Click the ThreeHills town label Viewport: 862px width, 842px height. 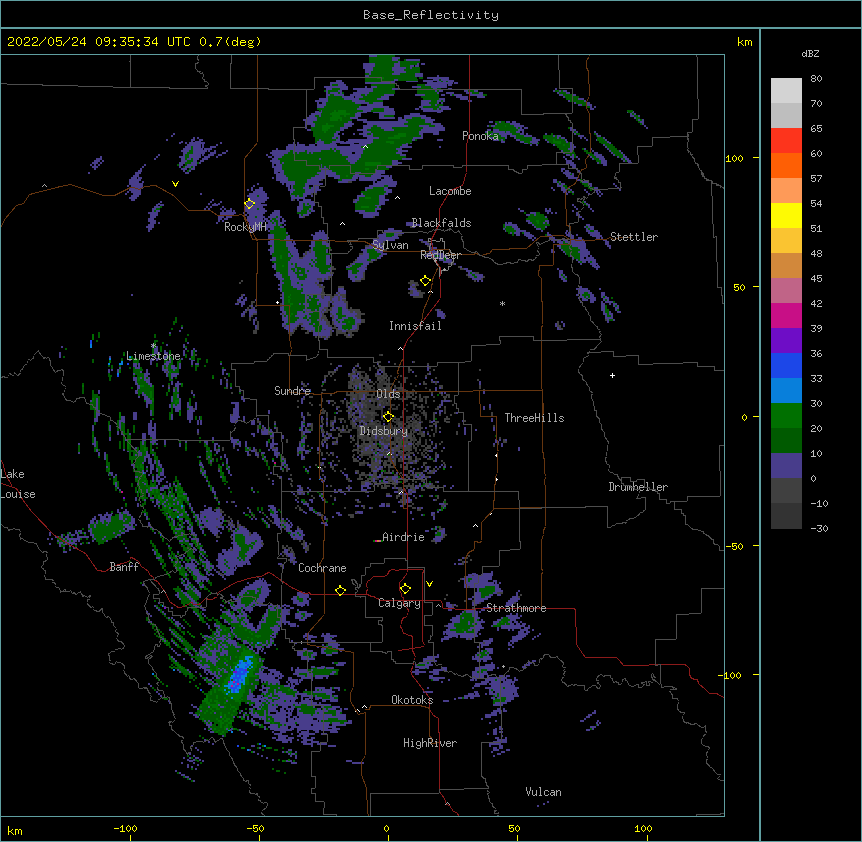(x=534, y=418)
